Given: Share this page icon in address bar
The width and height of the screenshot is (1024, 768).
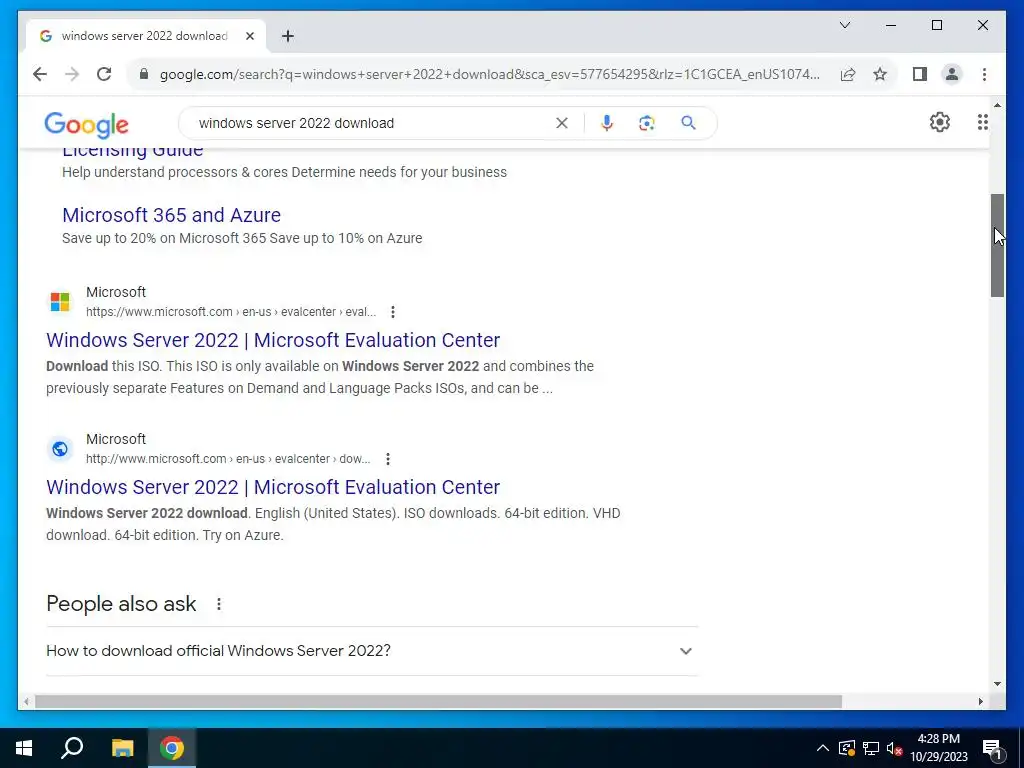Looking at the screenshot, I should (848, 74).
